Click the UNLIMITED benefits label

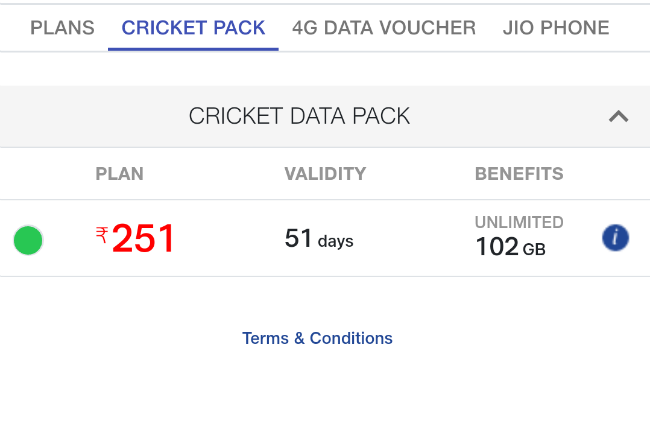point(519,222)
